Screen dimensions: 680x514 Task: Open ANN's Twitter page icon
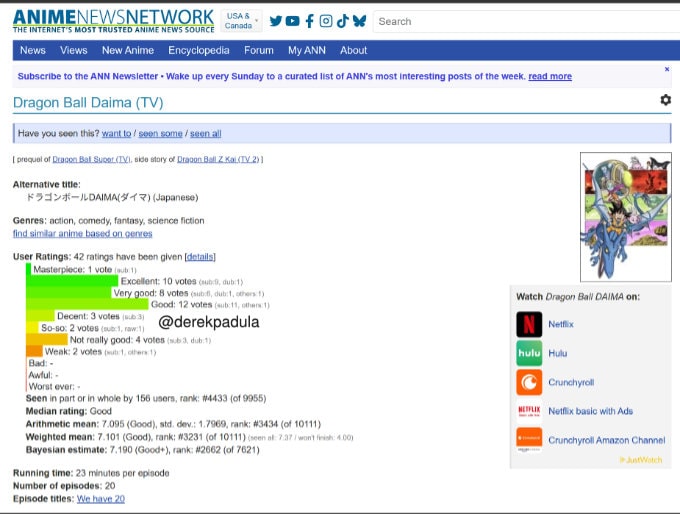[276, 21]
